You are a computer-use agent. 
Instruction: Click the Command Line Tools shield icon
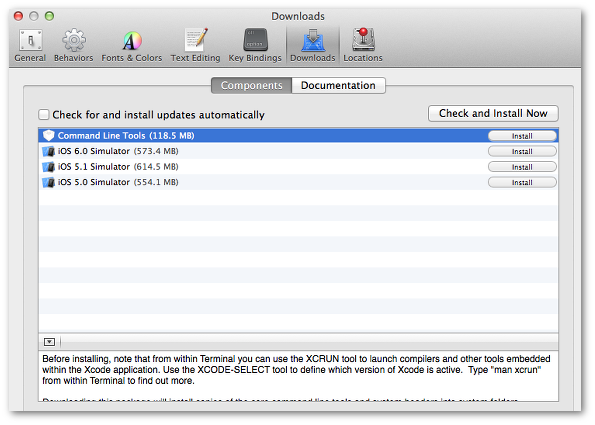pyautogui.click(x=49, y=135)
